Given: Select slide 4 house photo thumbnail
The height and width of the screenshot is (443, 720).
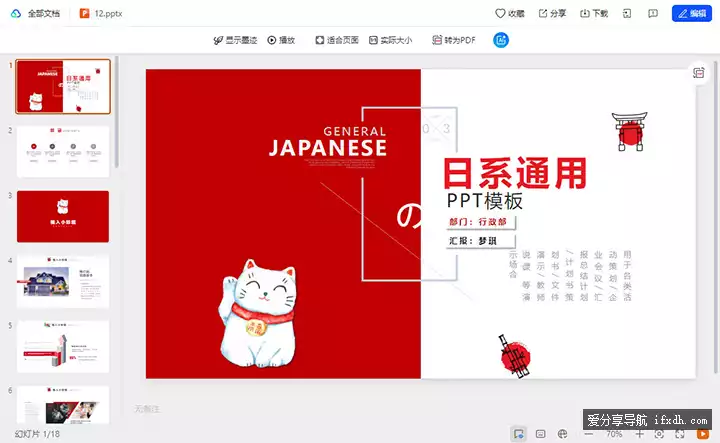Looking at the screenshot, I should tap(63, 281).
